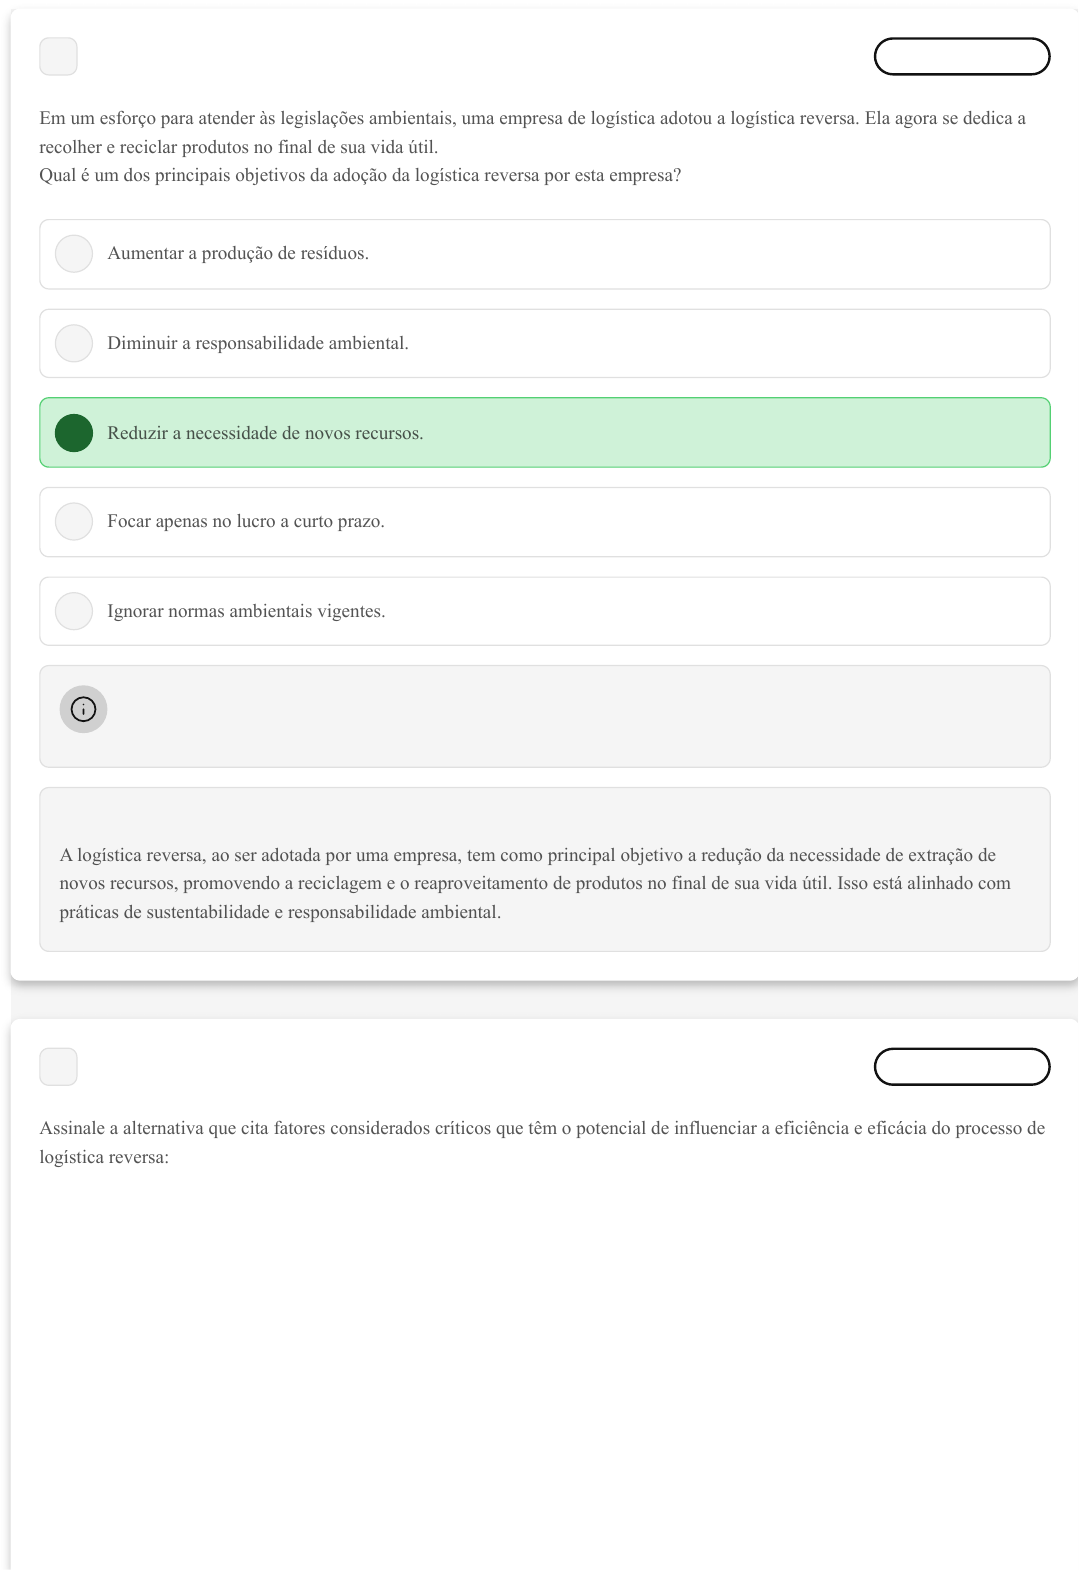Click answer text 'Focar apenas no lucro a curto prazo.'

tap(246, 521)
